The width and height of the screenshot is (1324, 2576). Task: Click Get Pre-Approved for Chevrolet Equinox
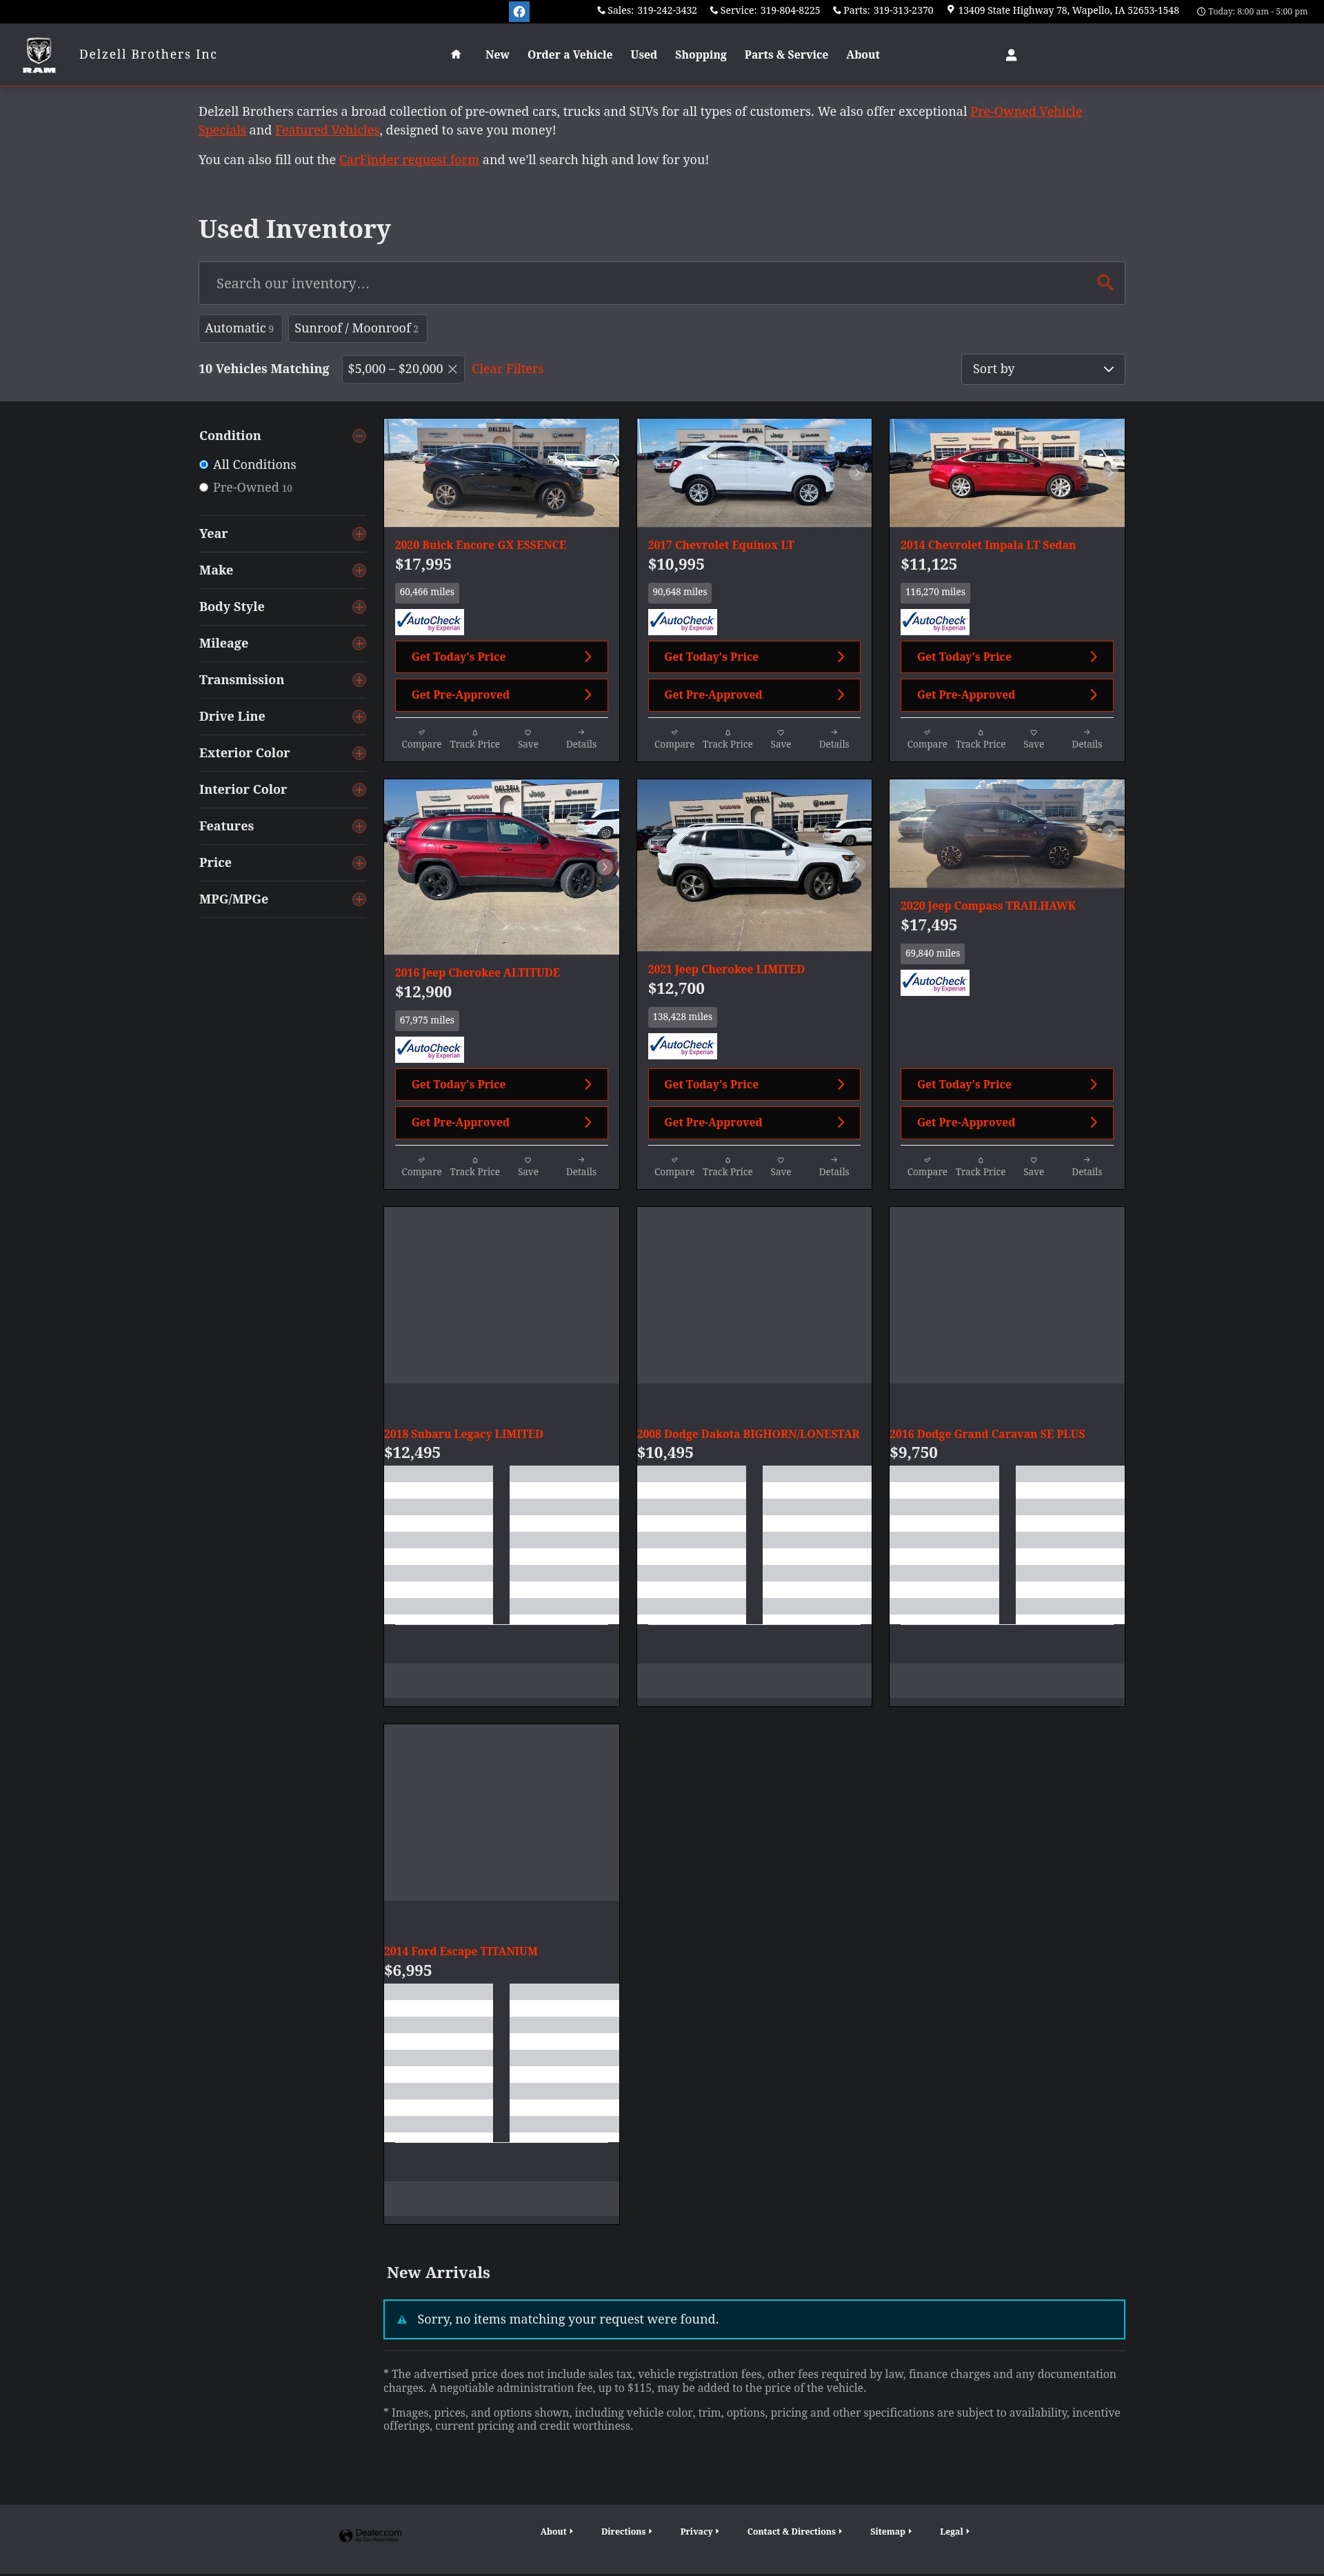coord(754,695)
